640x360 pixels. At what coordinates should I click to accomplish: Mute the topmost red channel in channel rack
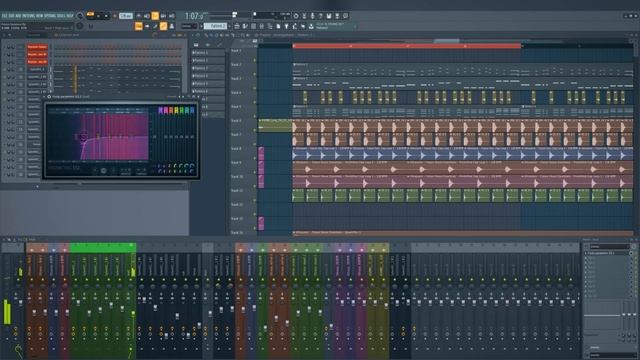click(x=5, y=47)
